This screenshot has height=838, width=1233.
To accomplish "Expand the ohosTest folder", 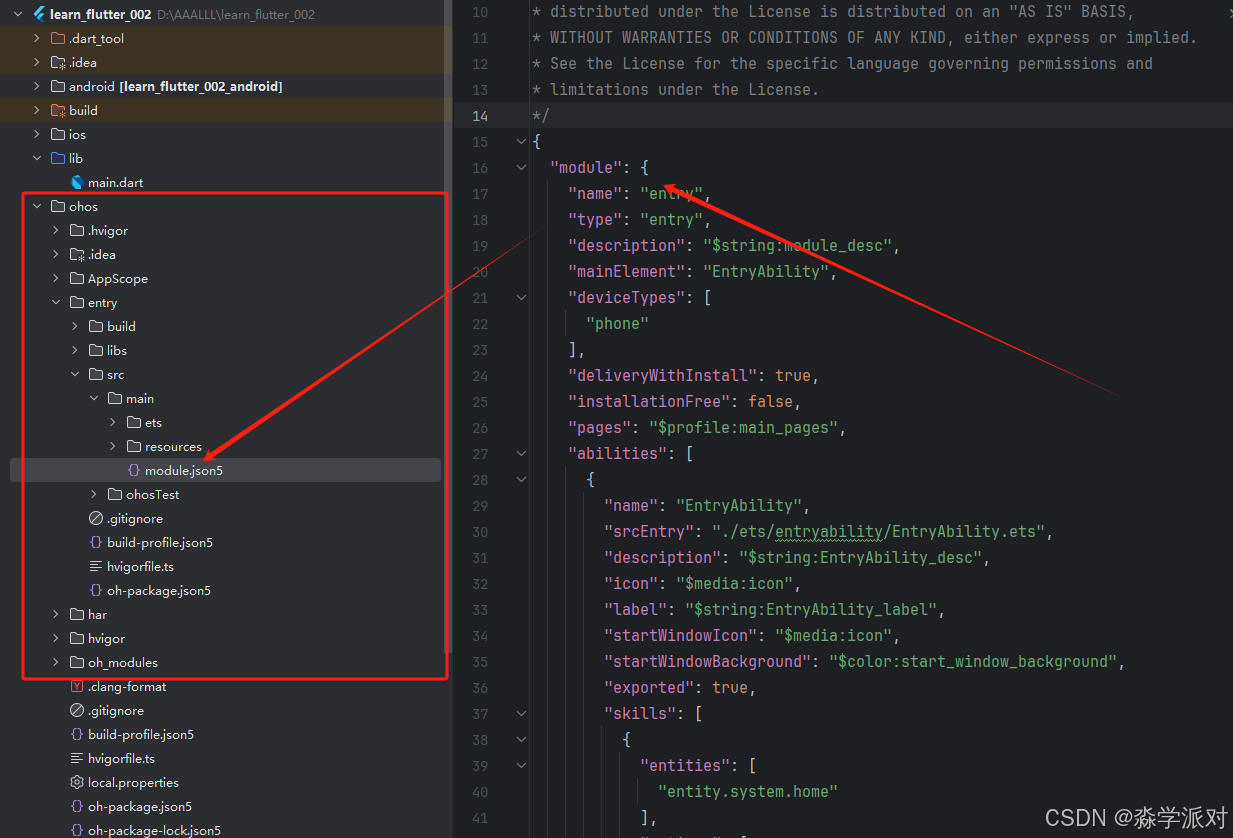I will pos(94,494).
